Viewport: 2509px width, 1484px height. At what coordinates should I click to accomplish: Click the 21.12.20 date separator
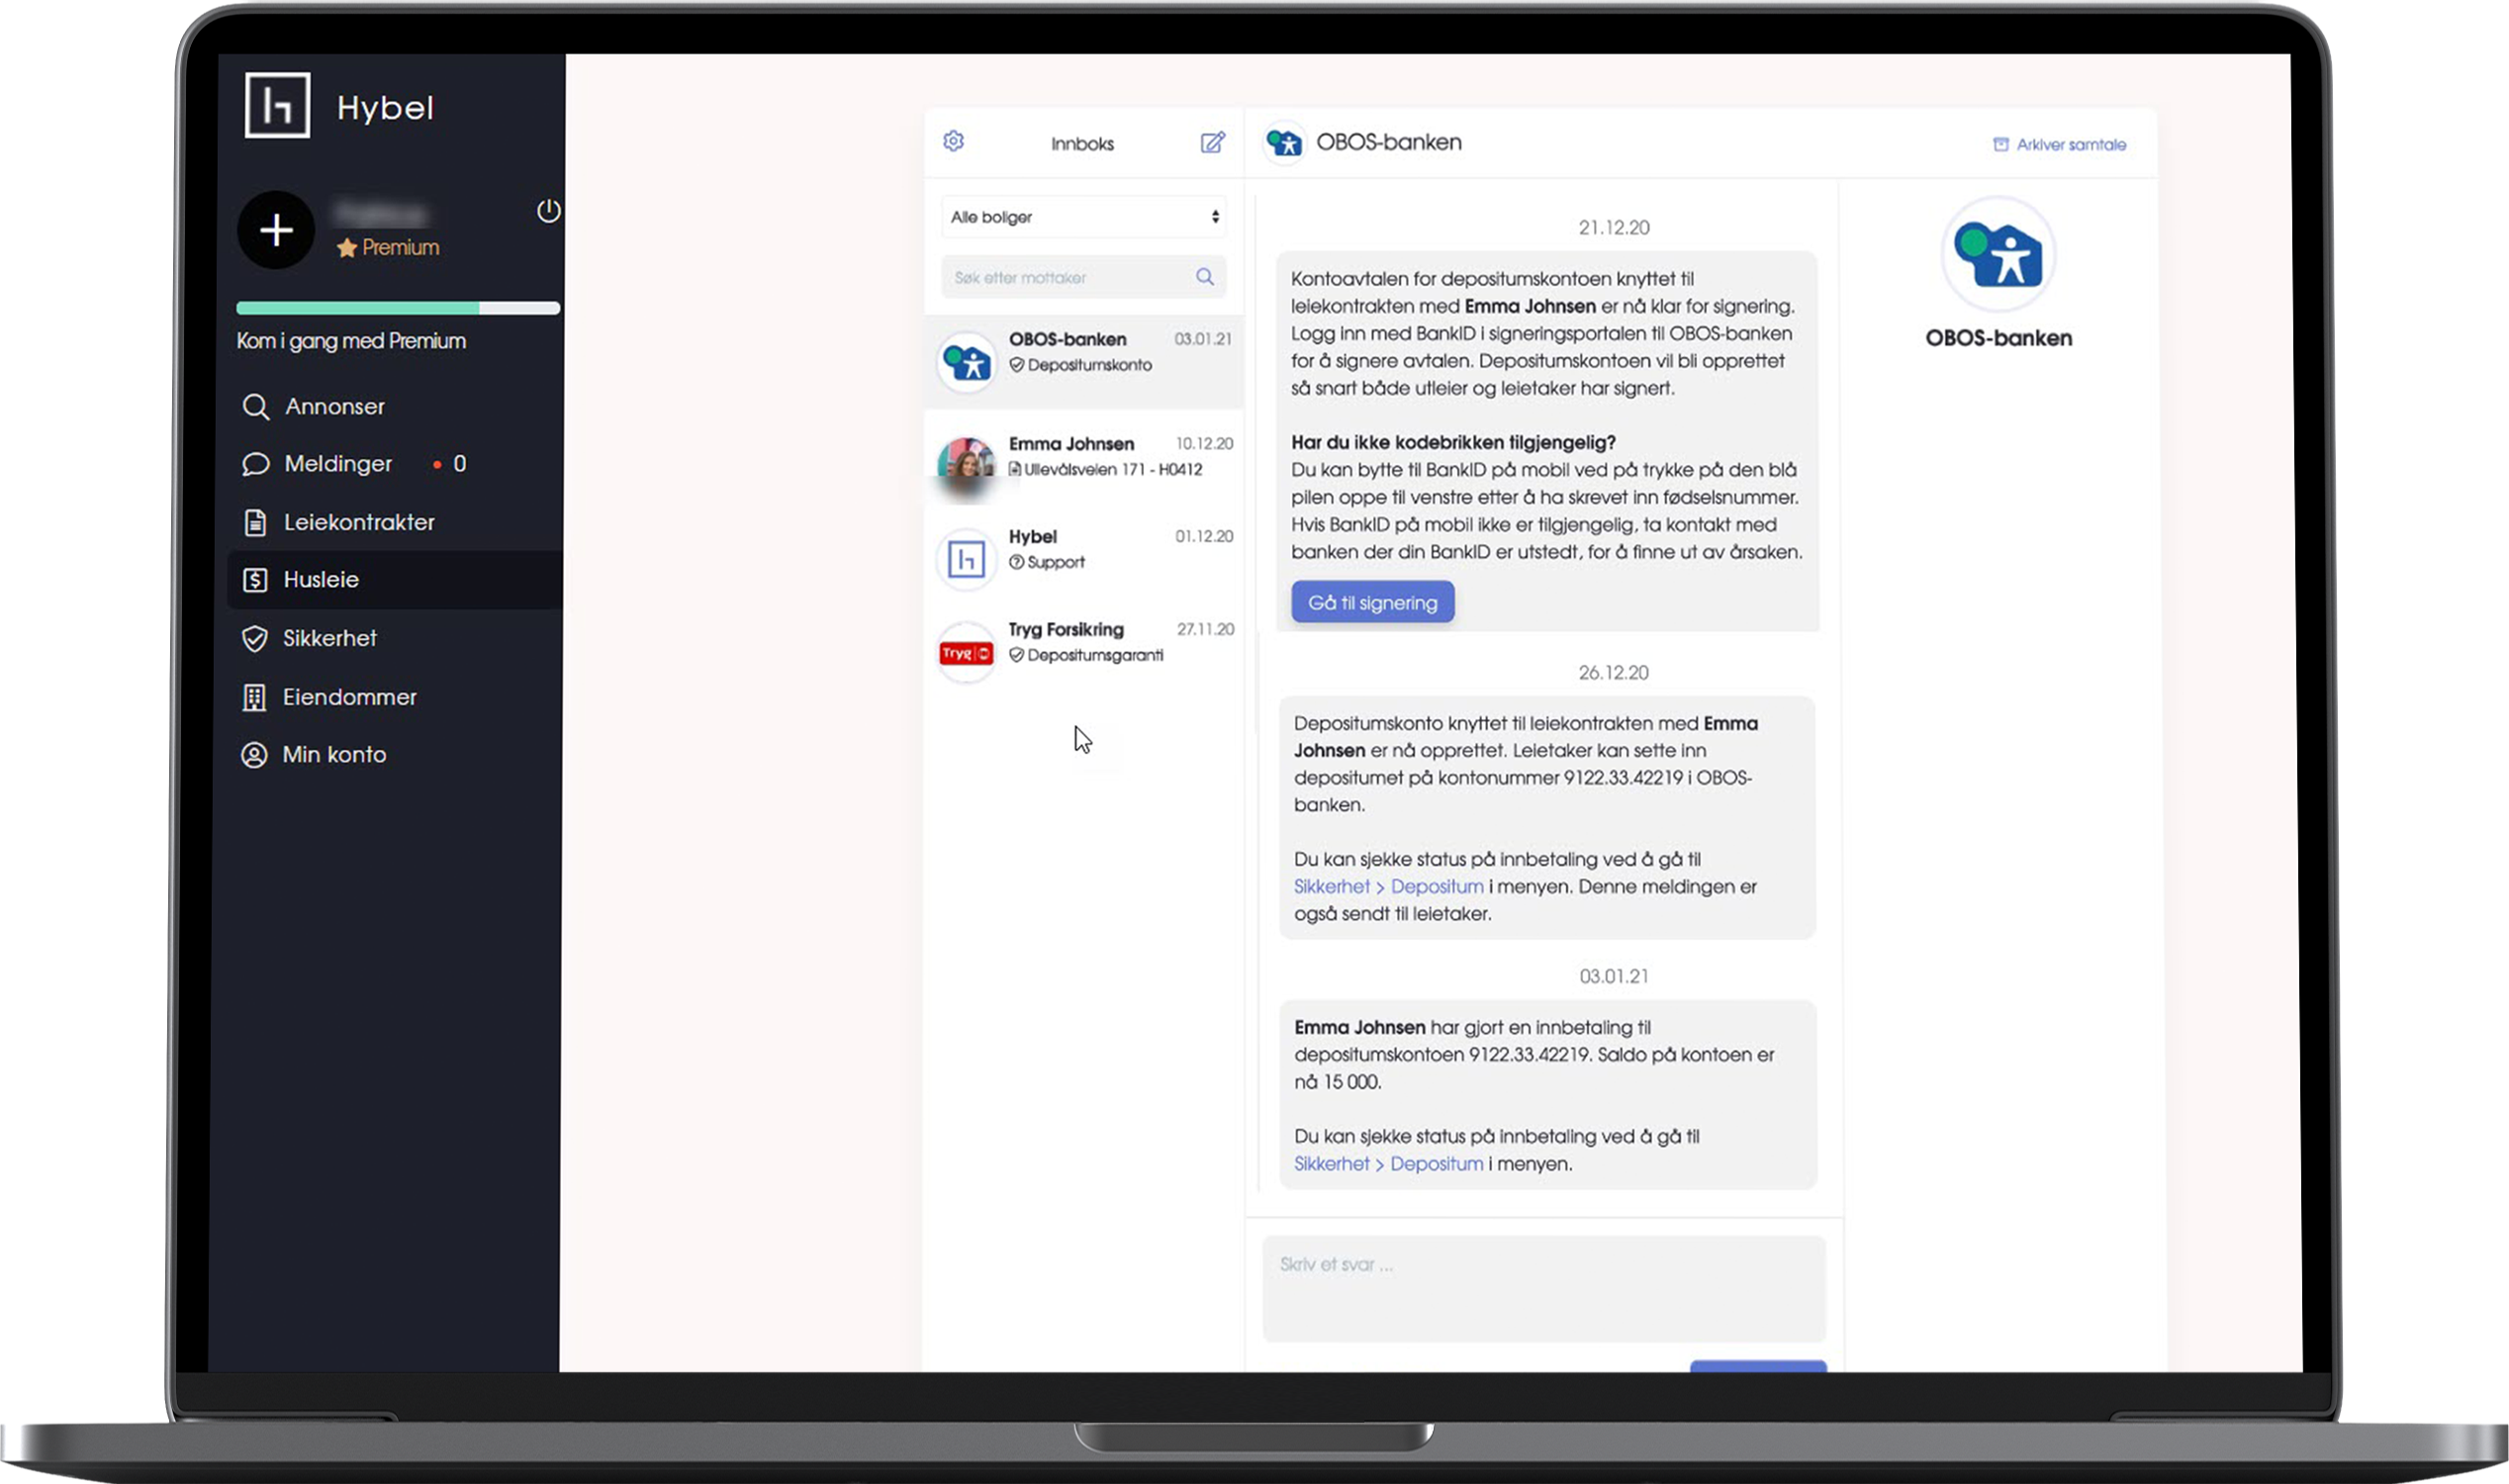point(1613,228)
